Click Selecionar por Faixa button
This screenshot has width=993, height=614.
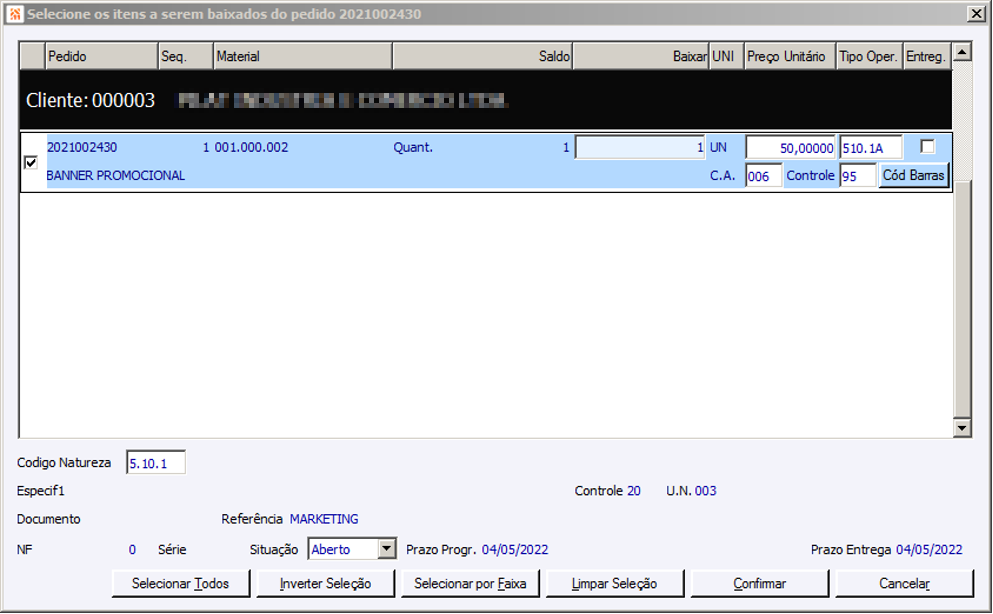point(470,584)
